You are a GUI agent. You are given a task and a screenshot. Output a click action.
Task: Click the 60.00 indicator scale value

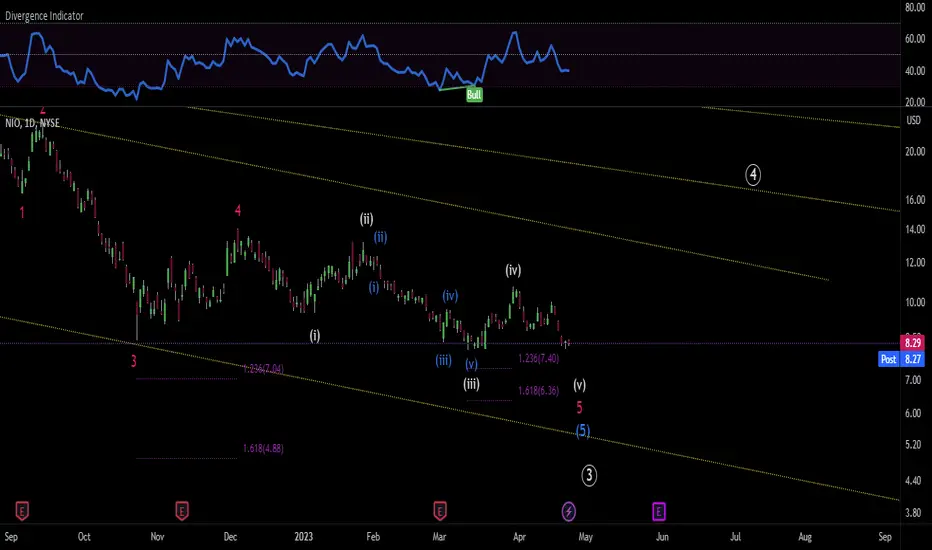point(915,39)
